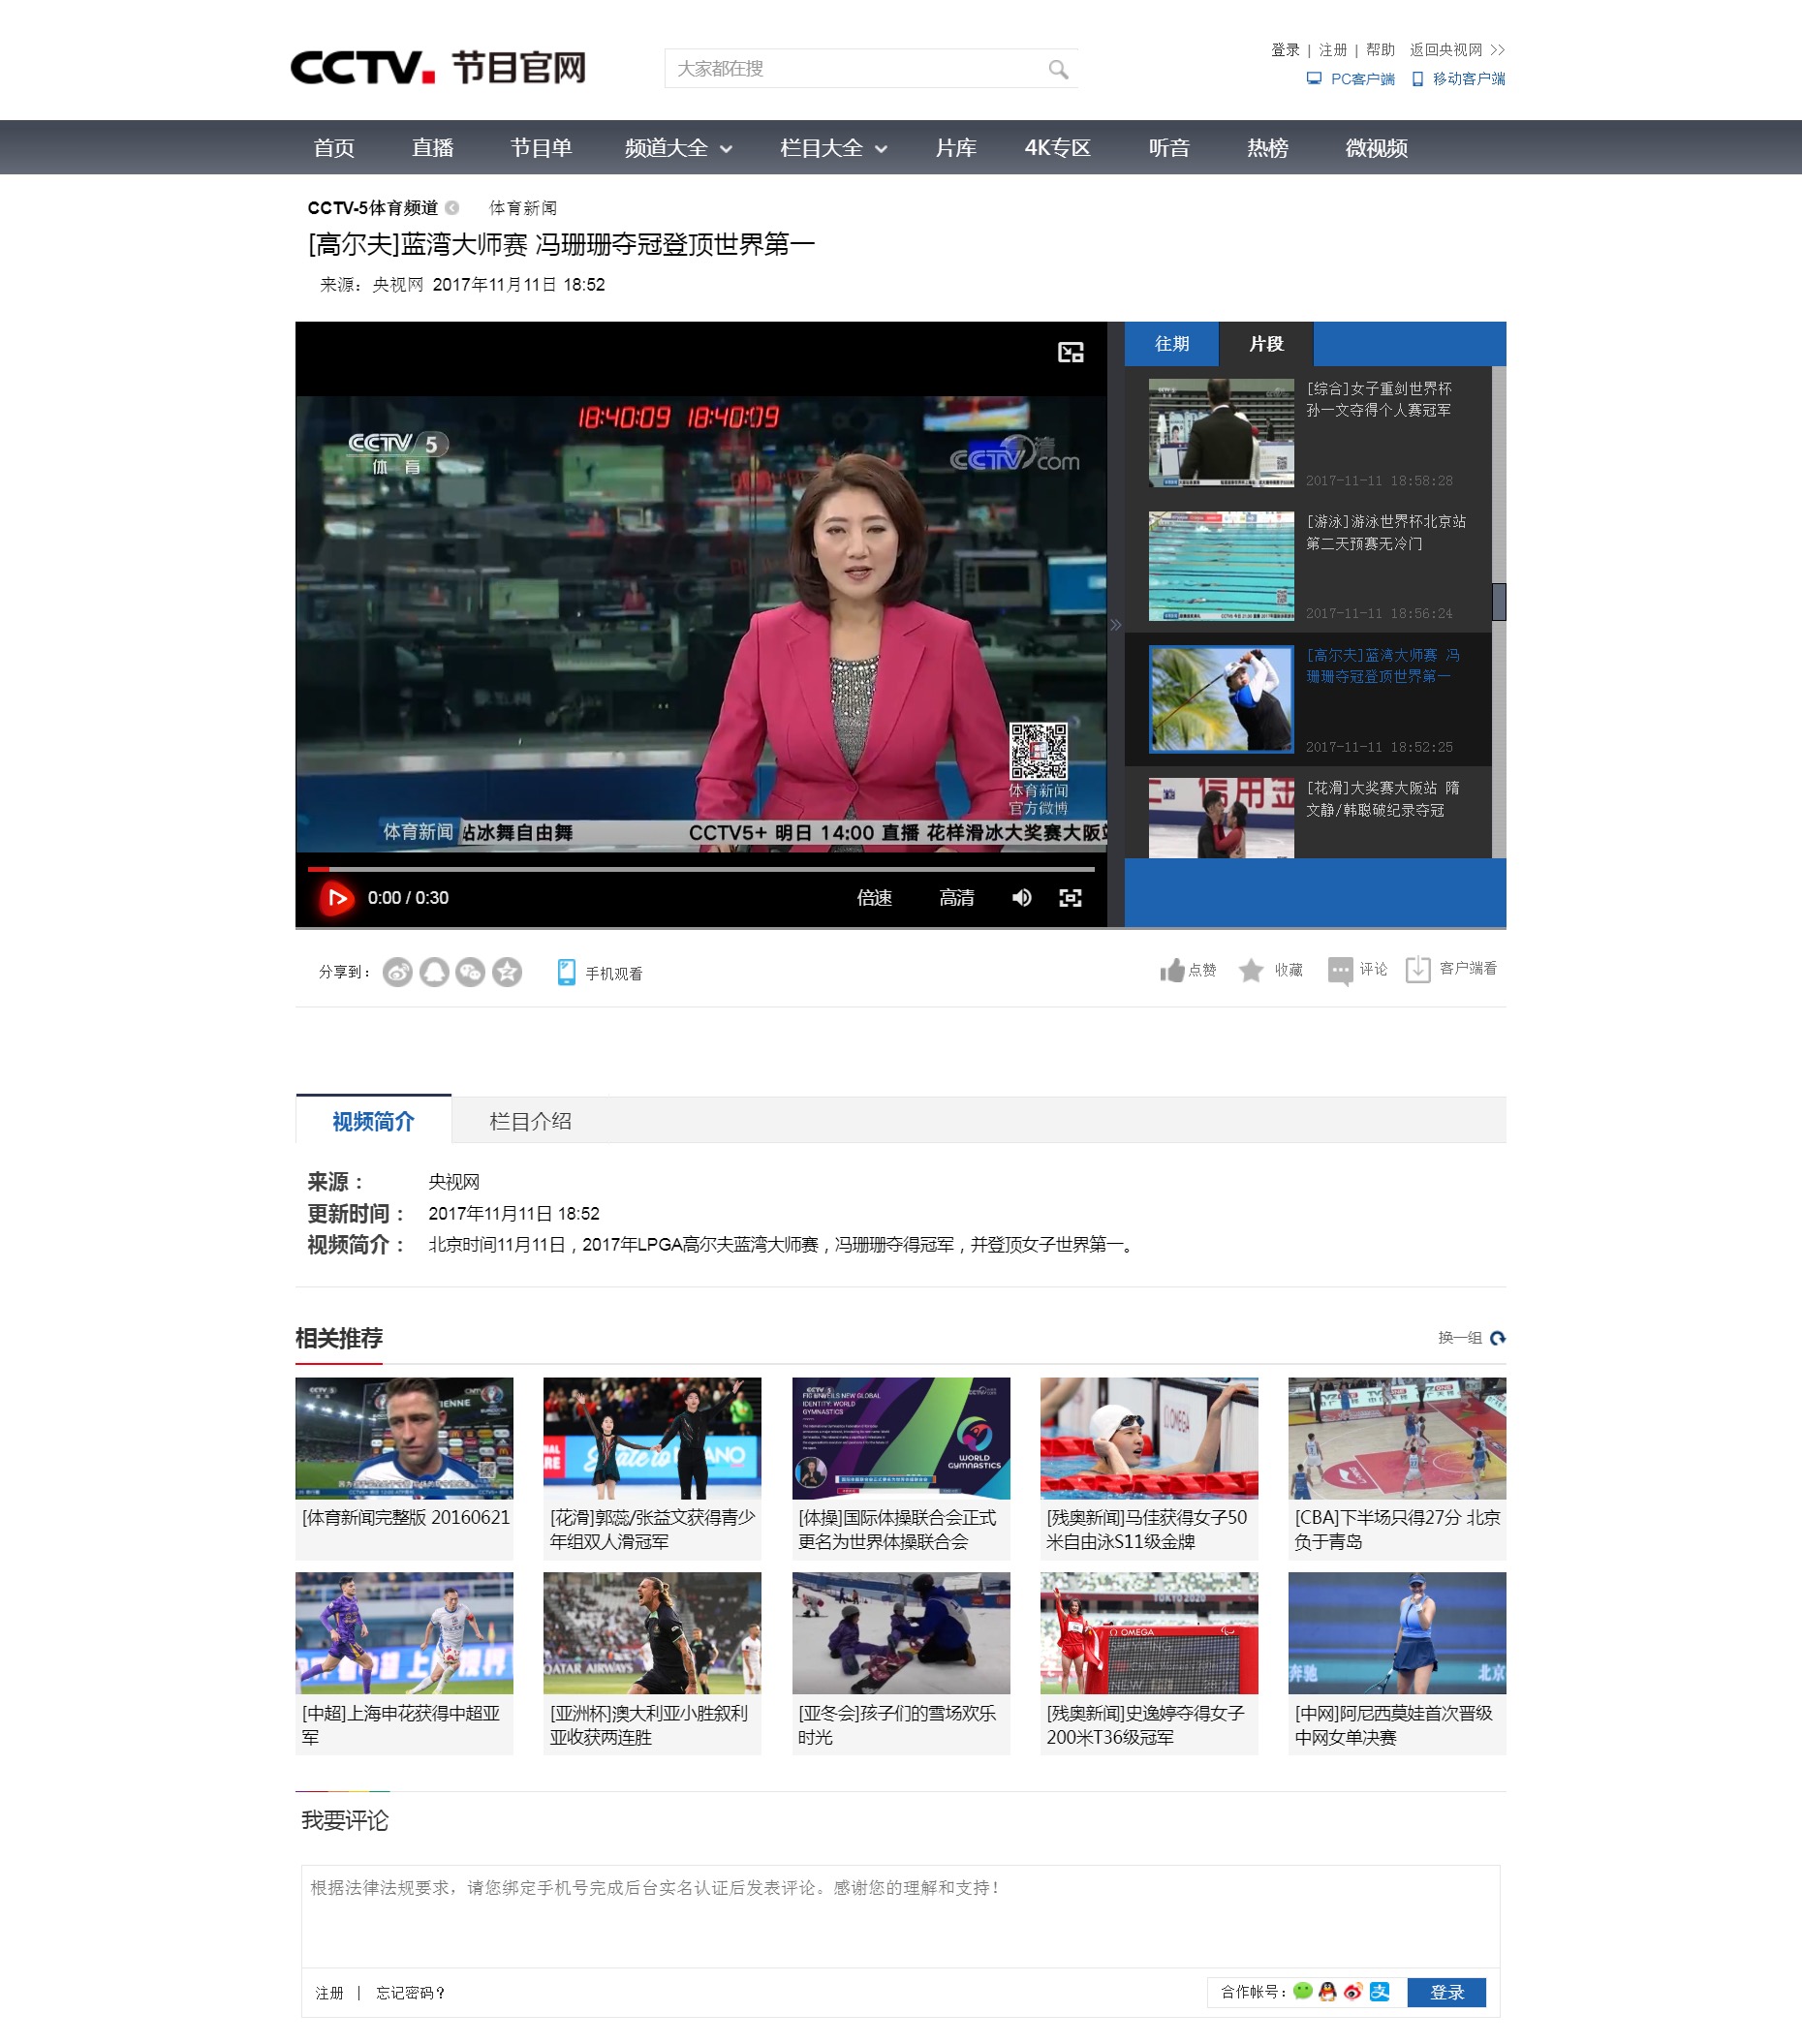The image size is (1802, 2044).
Task: Click into the comment text box
Action: pos(900,1916)
